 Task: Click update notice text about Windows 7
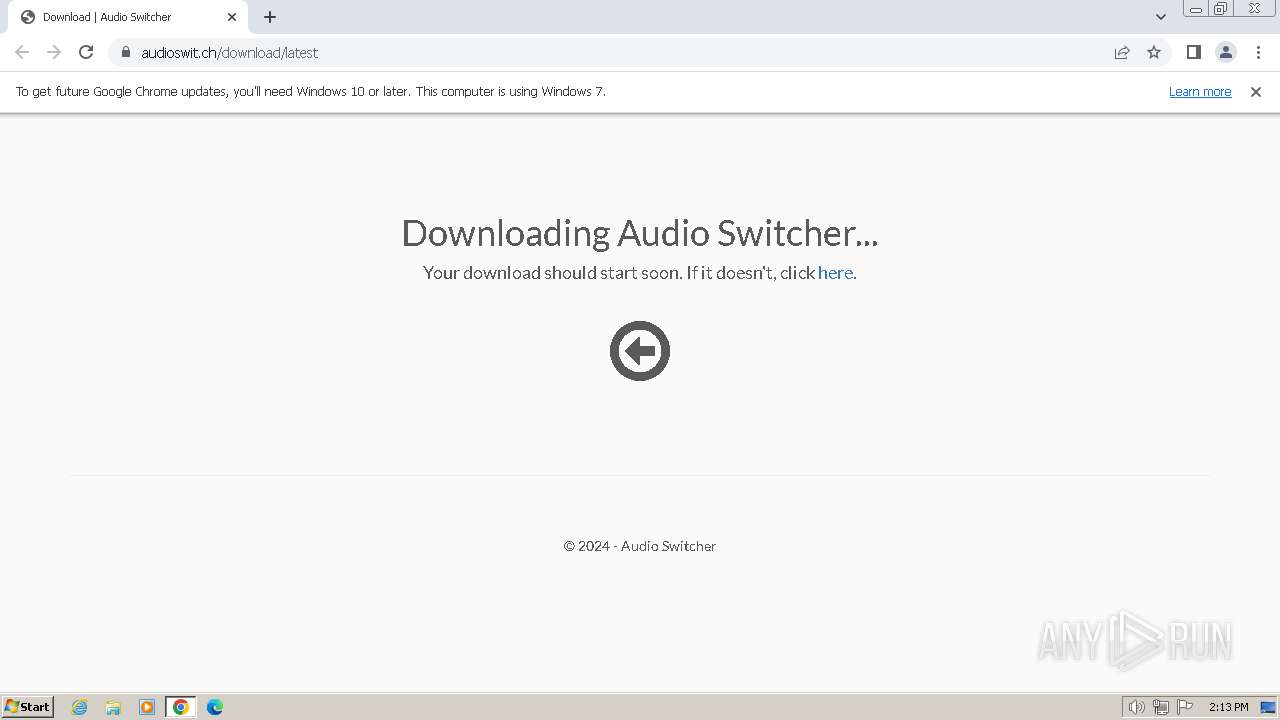(311, 92)
